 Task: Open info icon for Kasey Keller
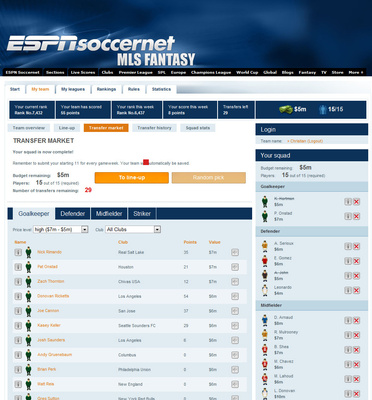point(18,326)
